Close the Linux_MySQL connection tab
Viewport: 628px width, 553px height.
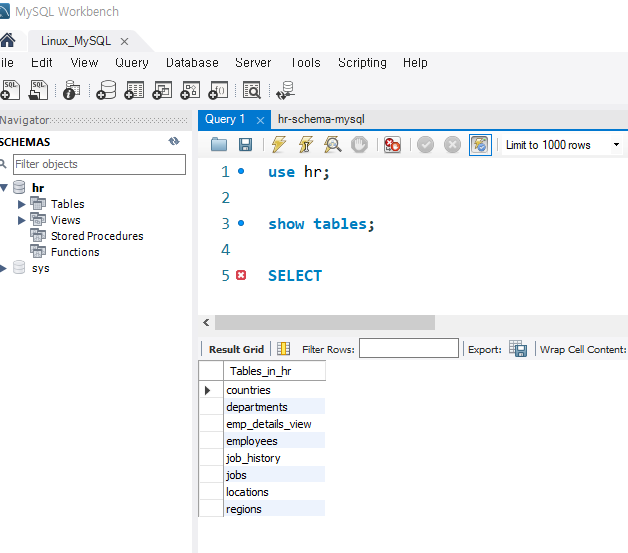coord(125,41)
